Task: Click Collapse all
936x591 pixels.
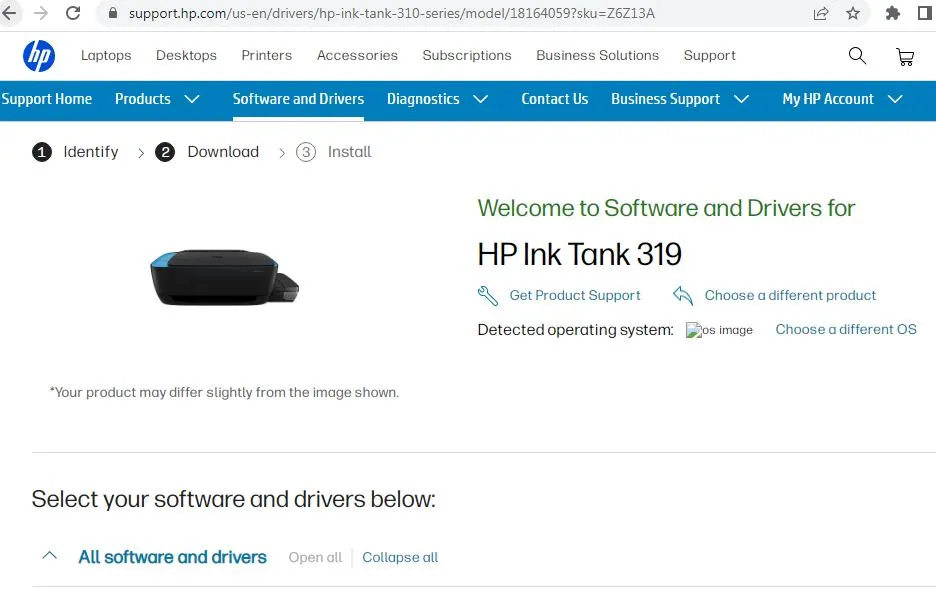Action: pyautogui.click(x=400, y=558)
